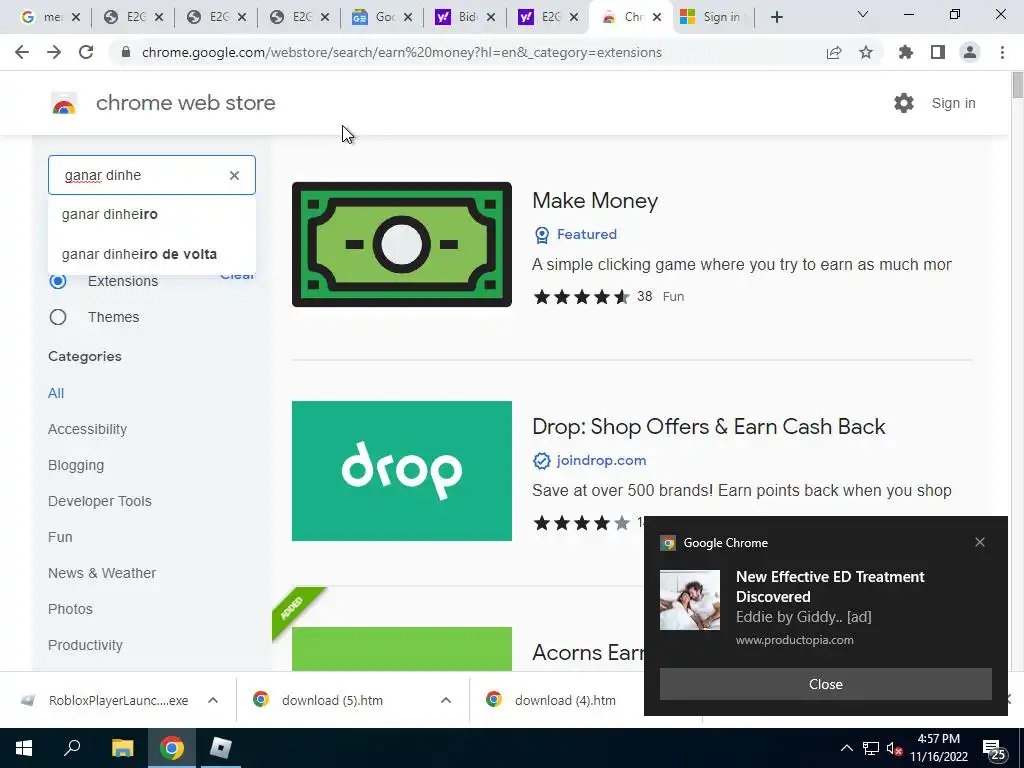
Task: Show hidden system tray icons
Action: tap(846, 748)
